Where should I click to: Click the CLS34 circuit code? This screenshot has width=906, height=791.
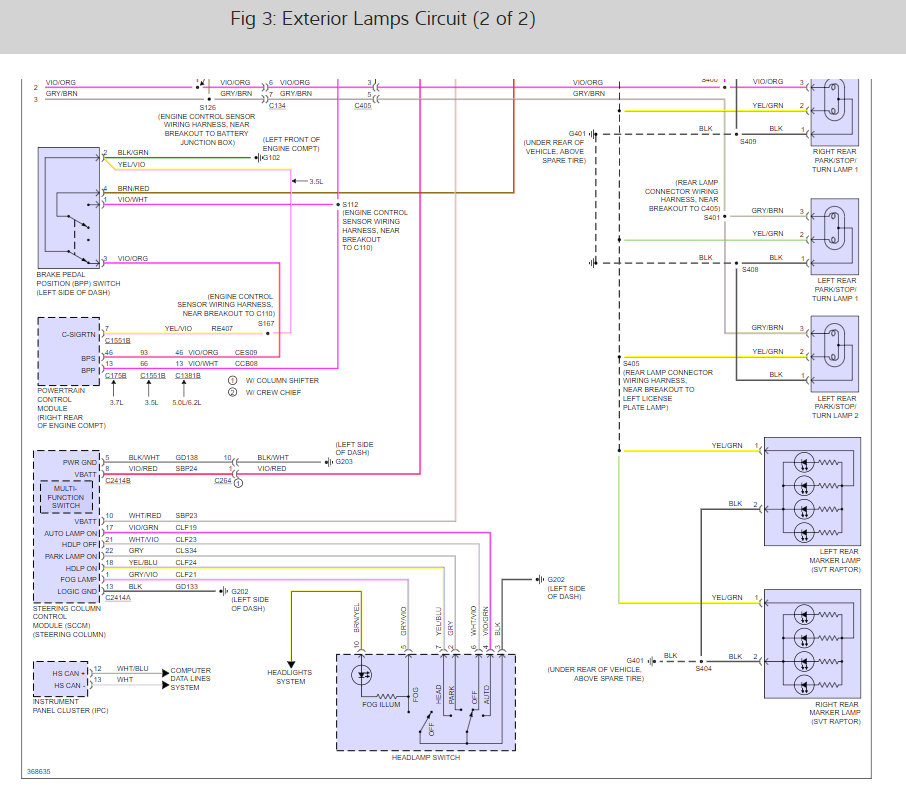click(x=186, y=551)
